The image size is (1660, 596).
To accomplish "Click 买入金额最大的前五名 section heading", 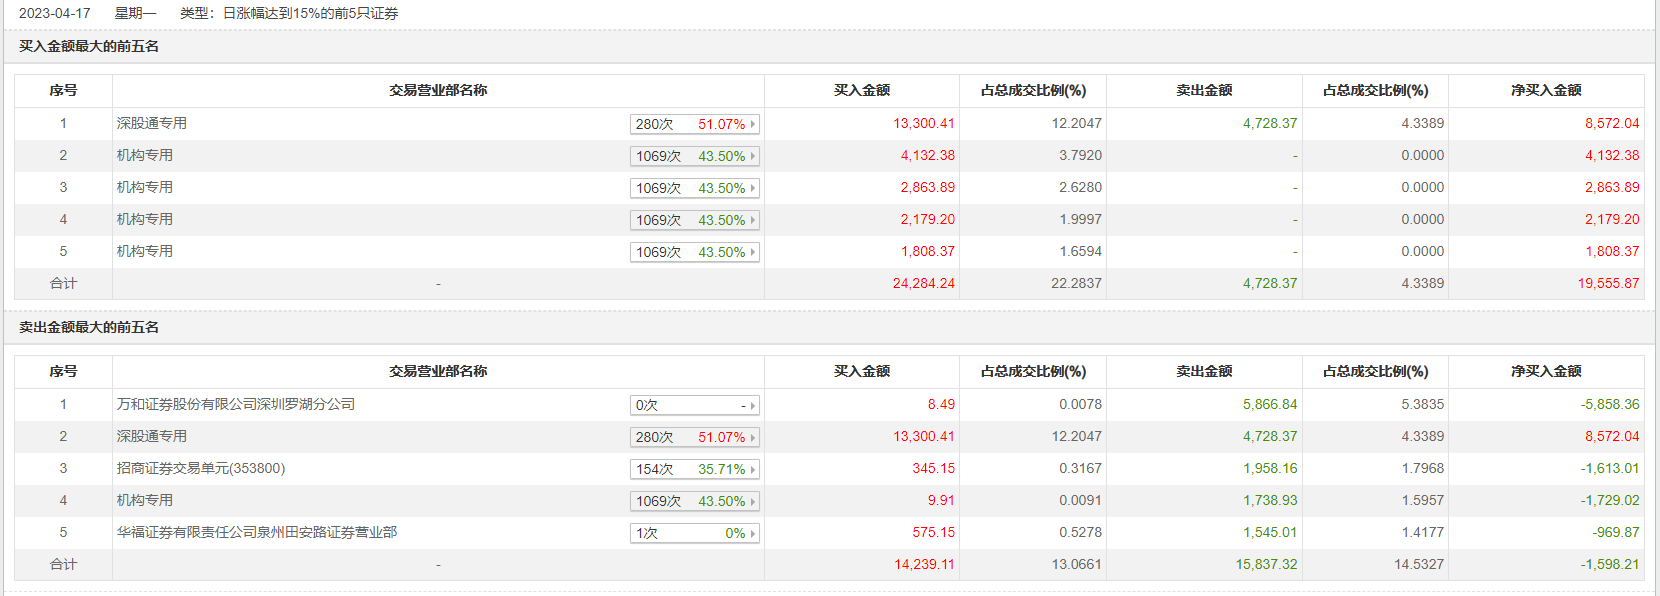I will (89, 46).
